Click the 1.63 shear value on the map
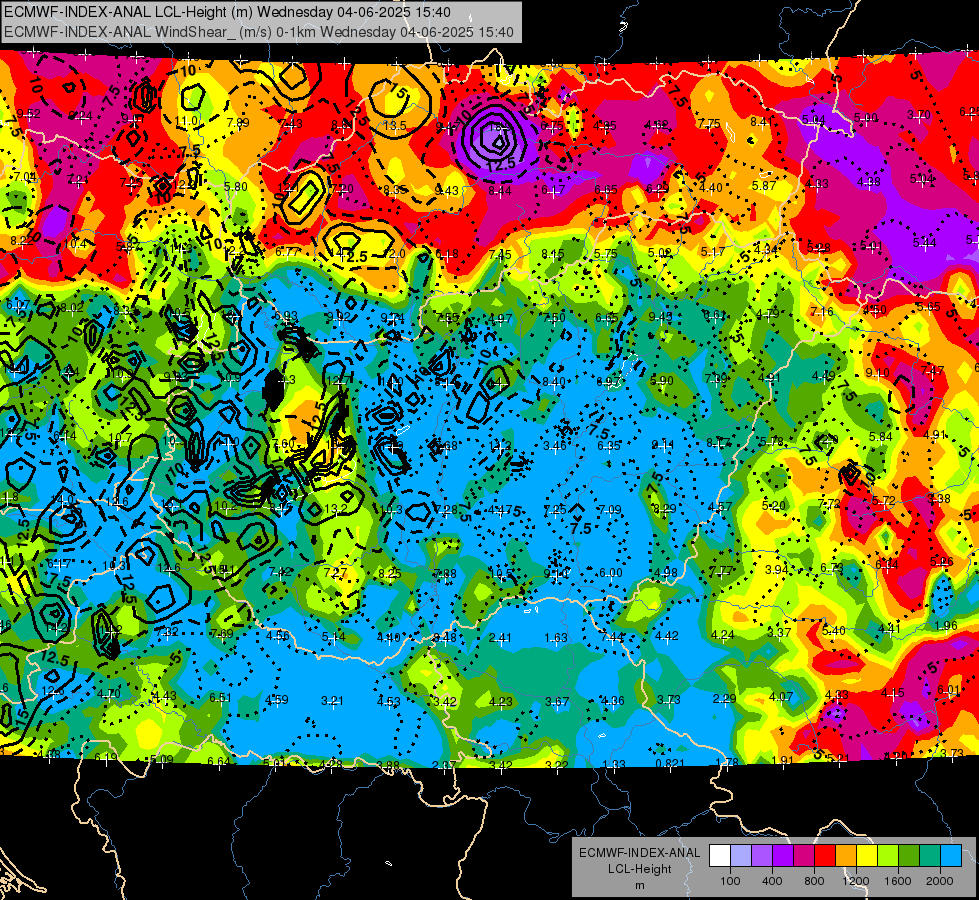This screenshot has height=900, width=979. [x=556, y=638]
